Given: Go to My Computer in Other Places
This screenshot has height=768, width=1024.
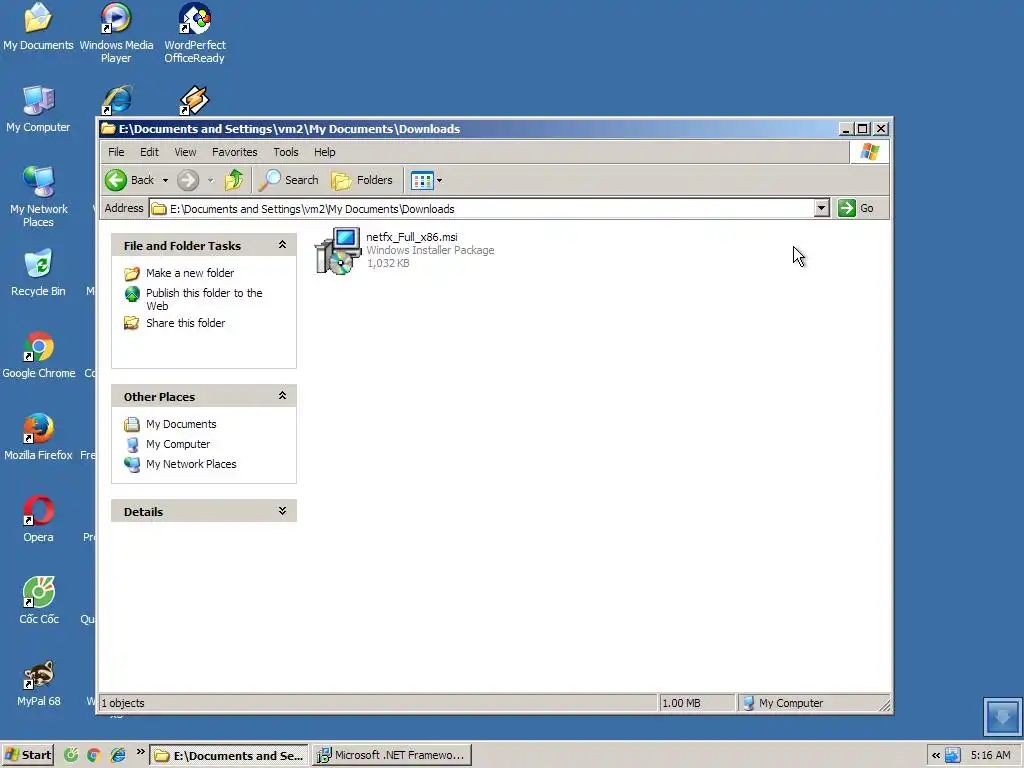Looking at the screenshot, I should point(178,444).
